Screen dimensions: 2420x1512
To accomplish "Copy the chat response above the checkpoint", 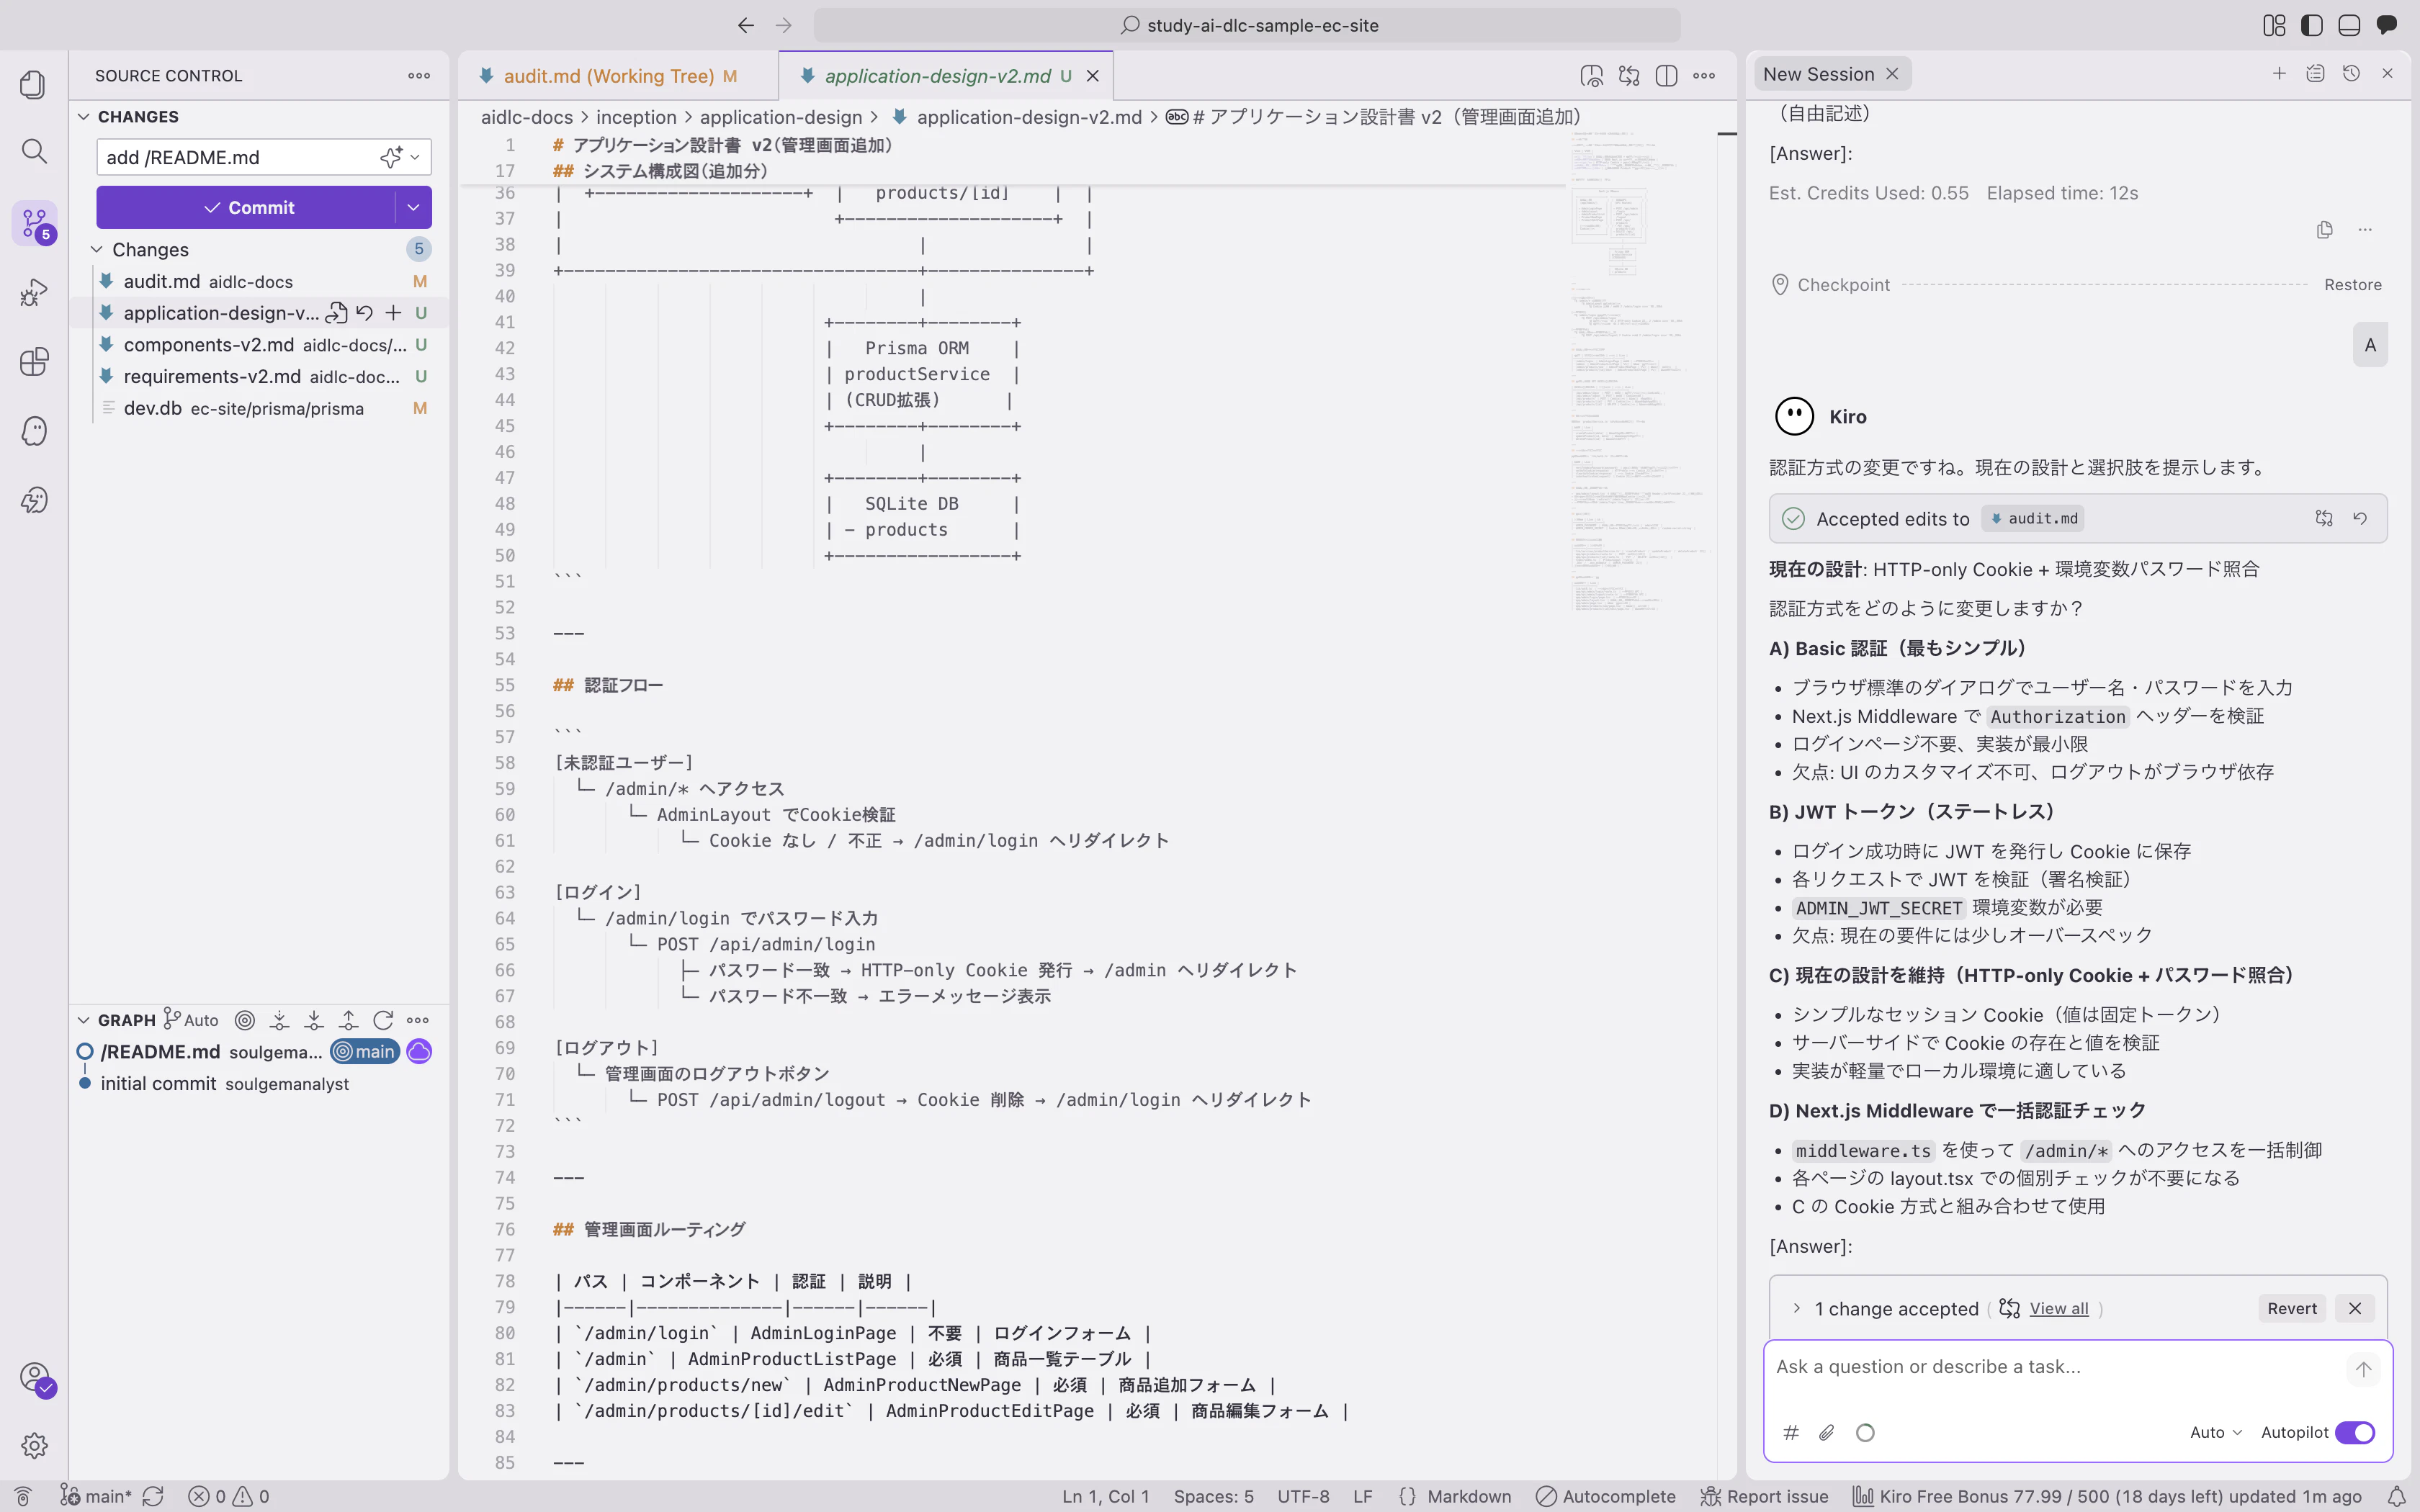I will pyautogui.click(x=2325, y=230).
